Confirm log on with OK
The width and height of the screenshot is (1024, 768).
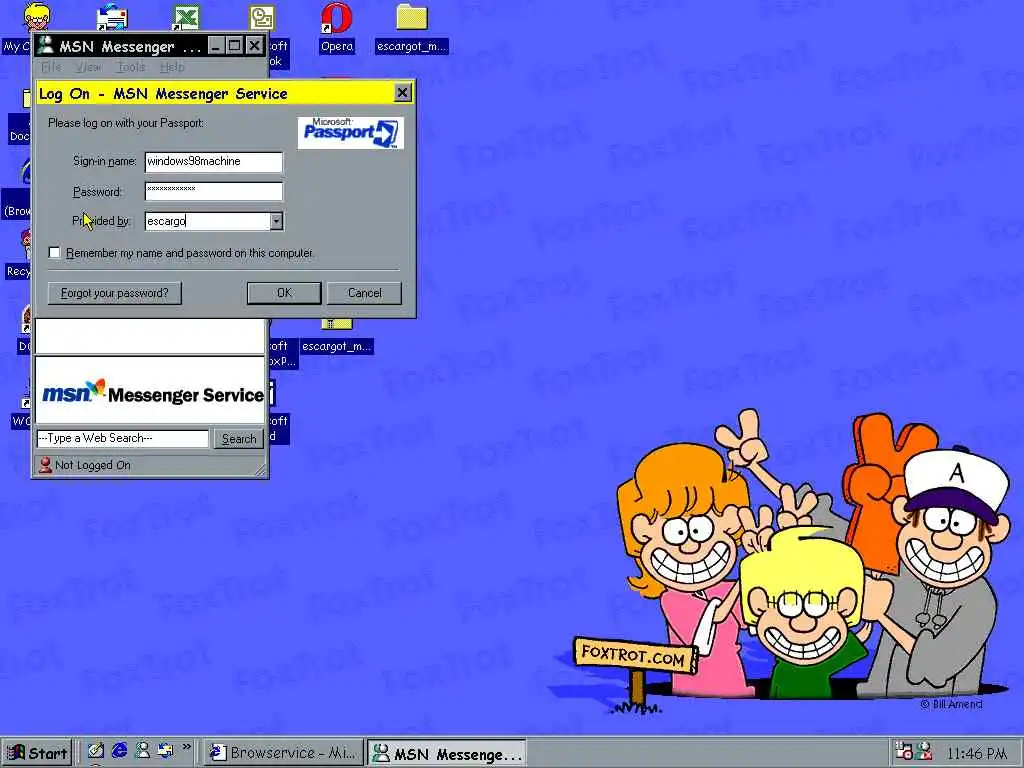(284, 293)
